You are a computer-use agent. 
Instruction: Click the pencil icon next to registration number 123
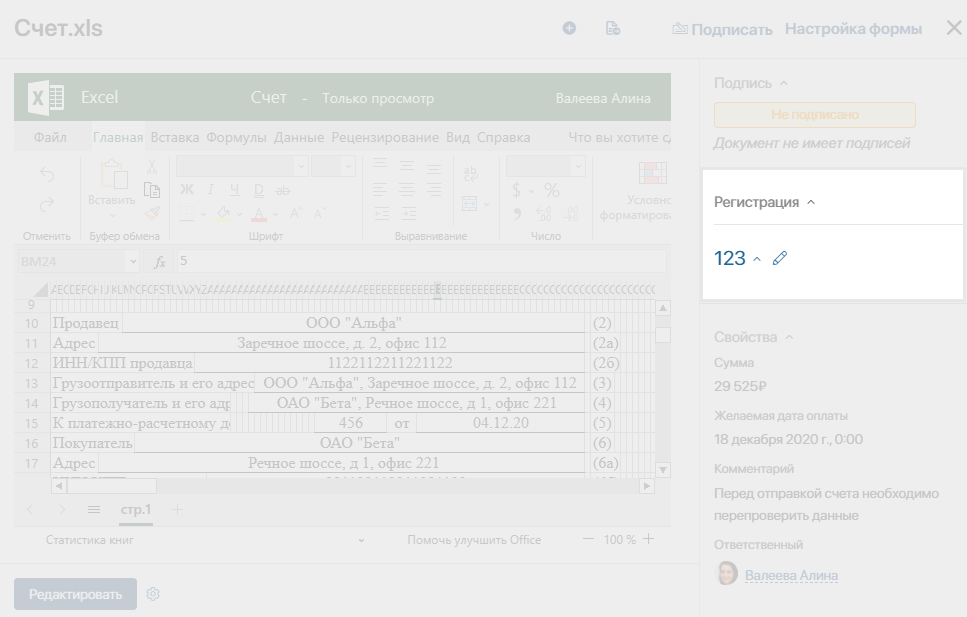780,258
